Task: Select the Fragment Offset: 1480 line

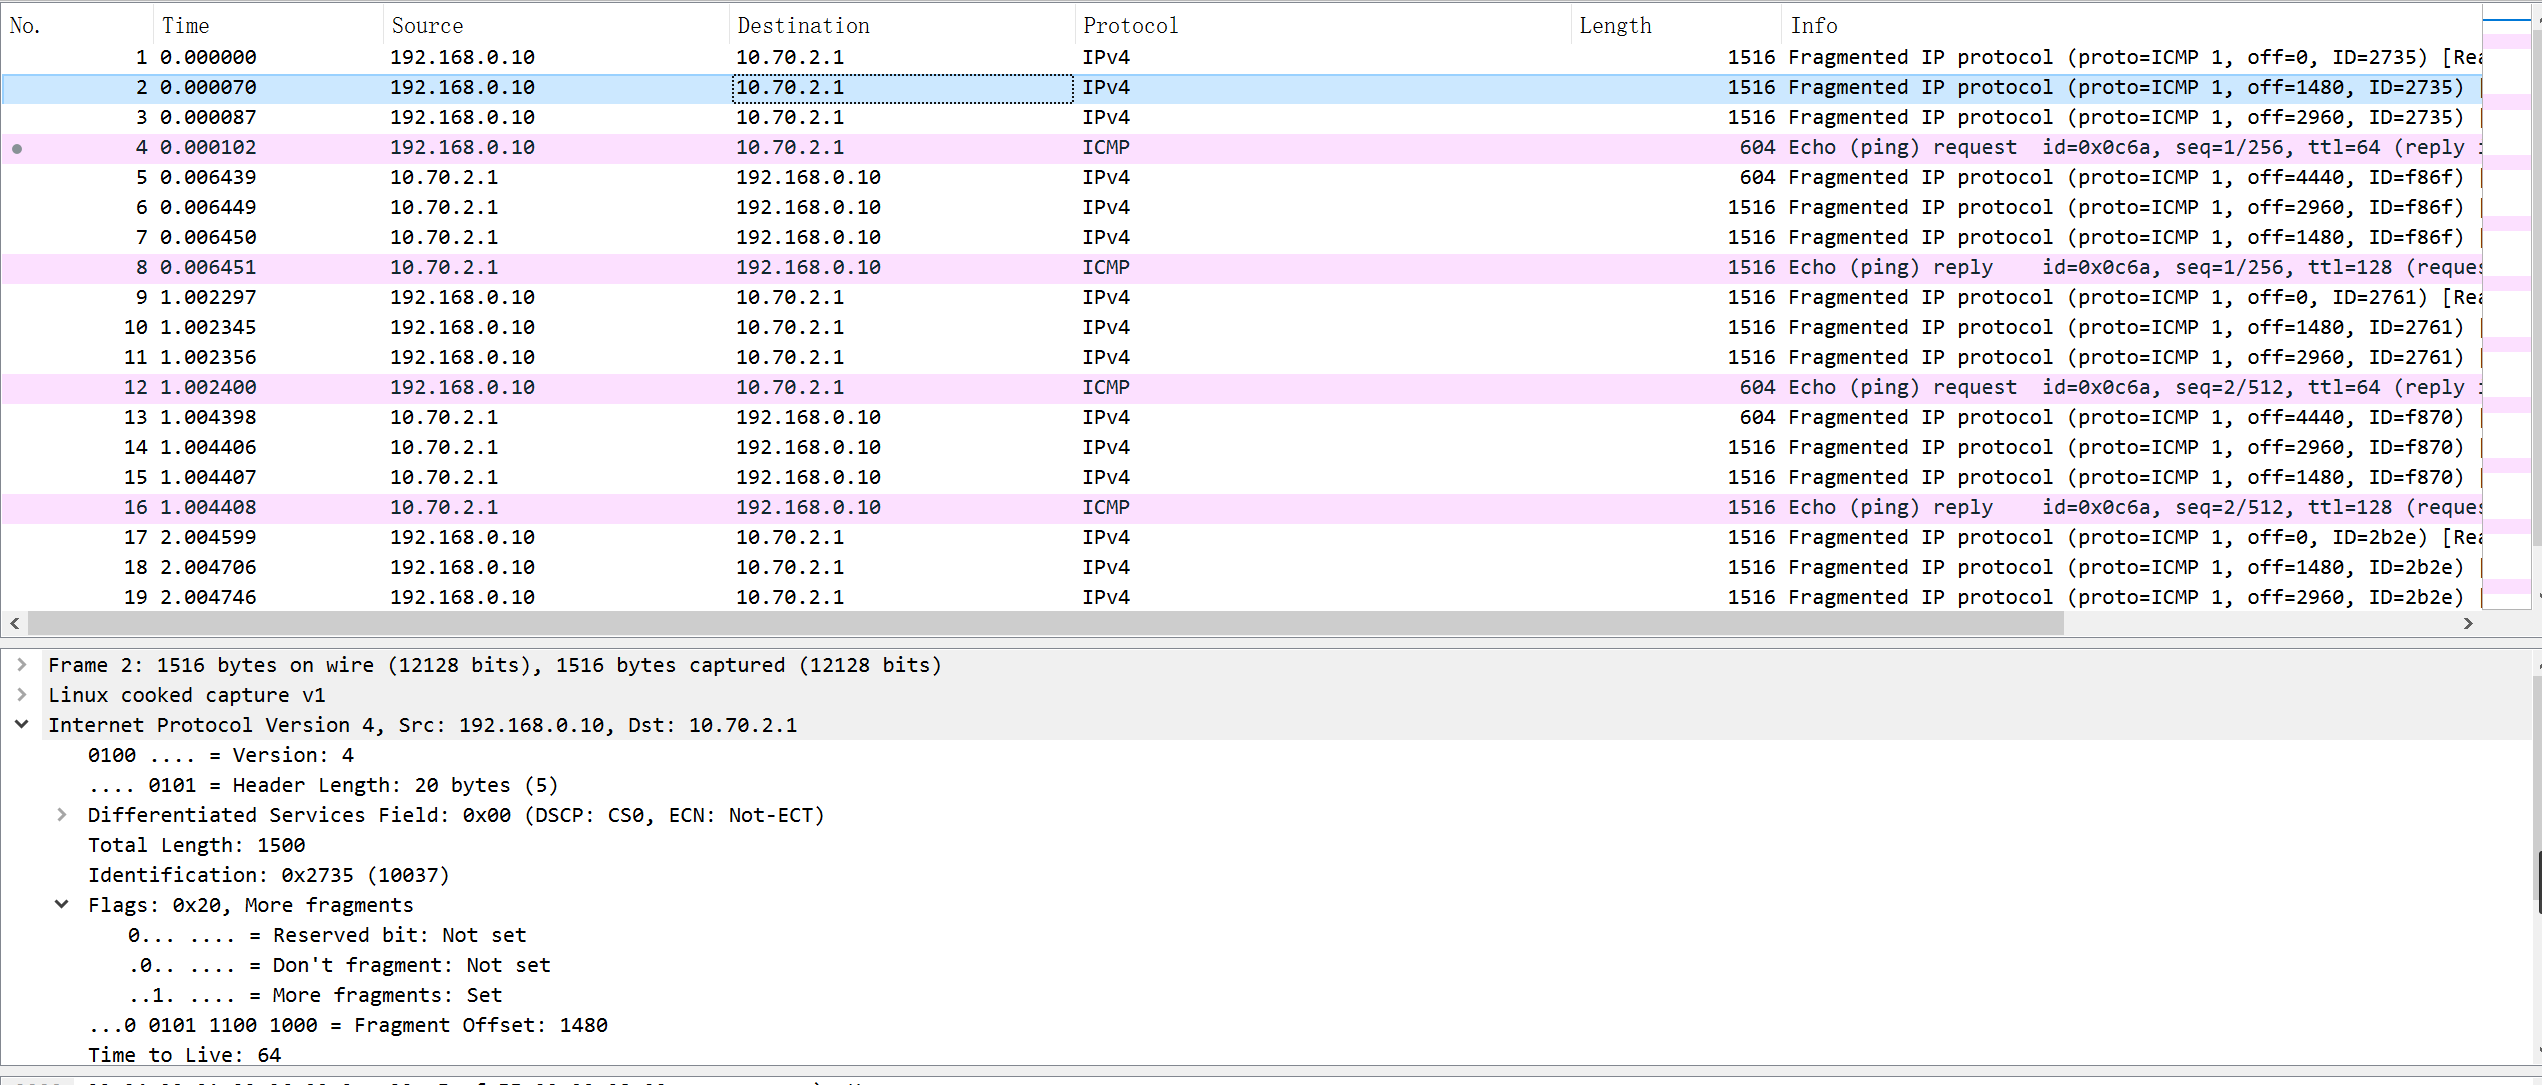Action: 348,1025
